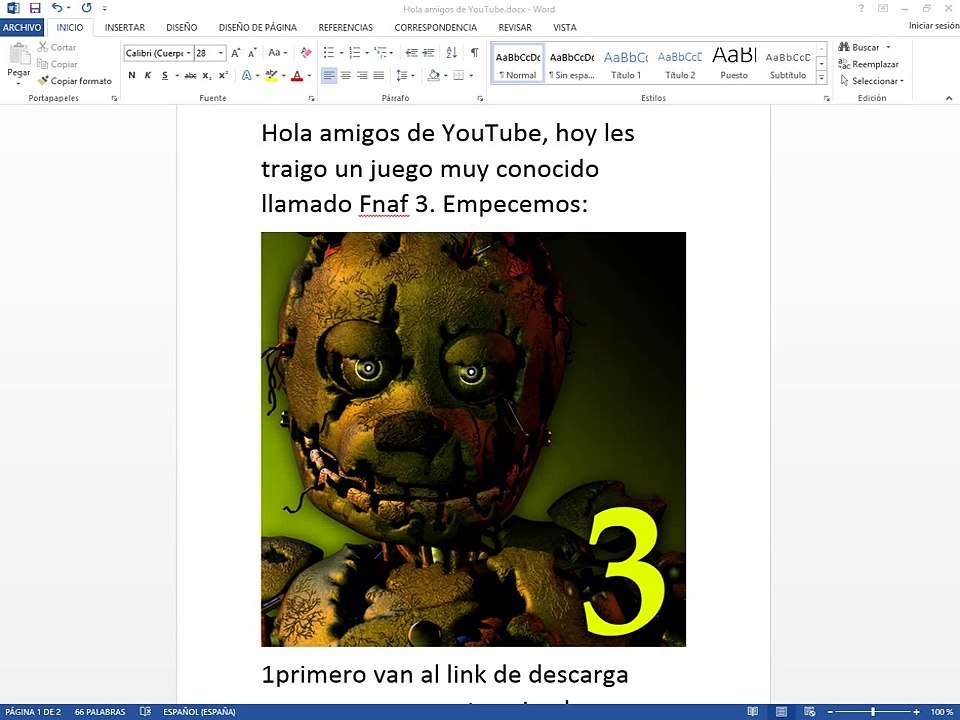Screen dimensions: 960x720
Task: Toggle italic formatting with K
Action: [x=148, y=75]
